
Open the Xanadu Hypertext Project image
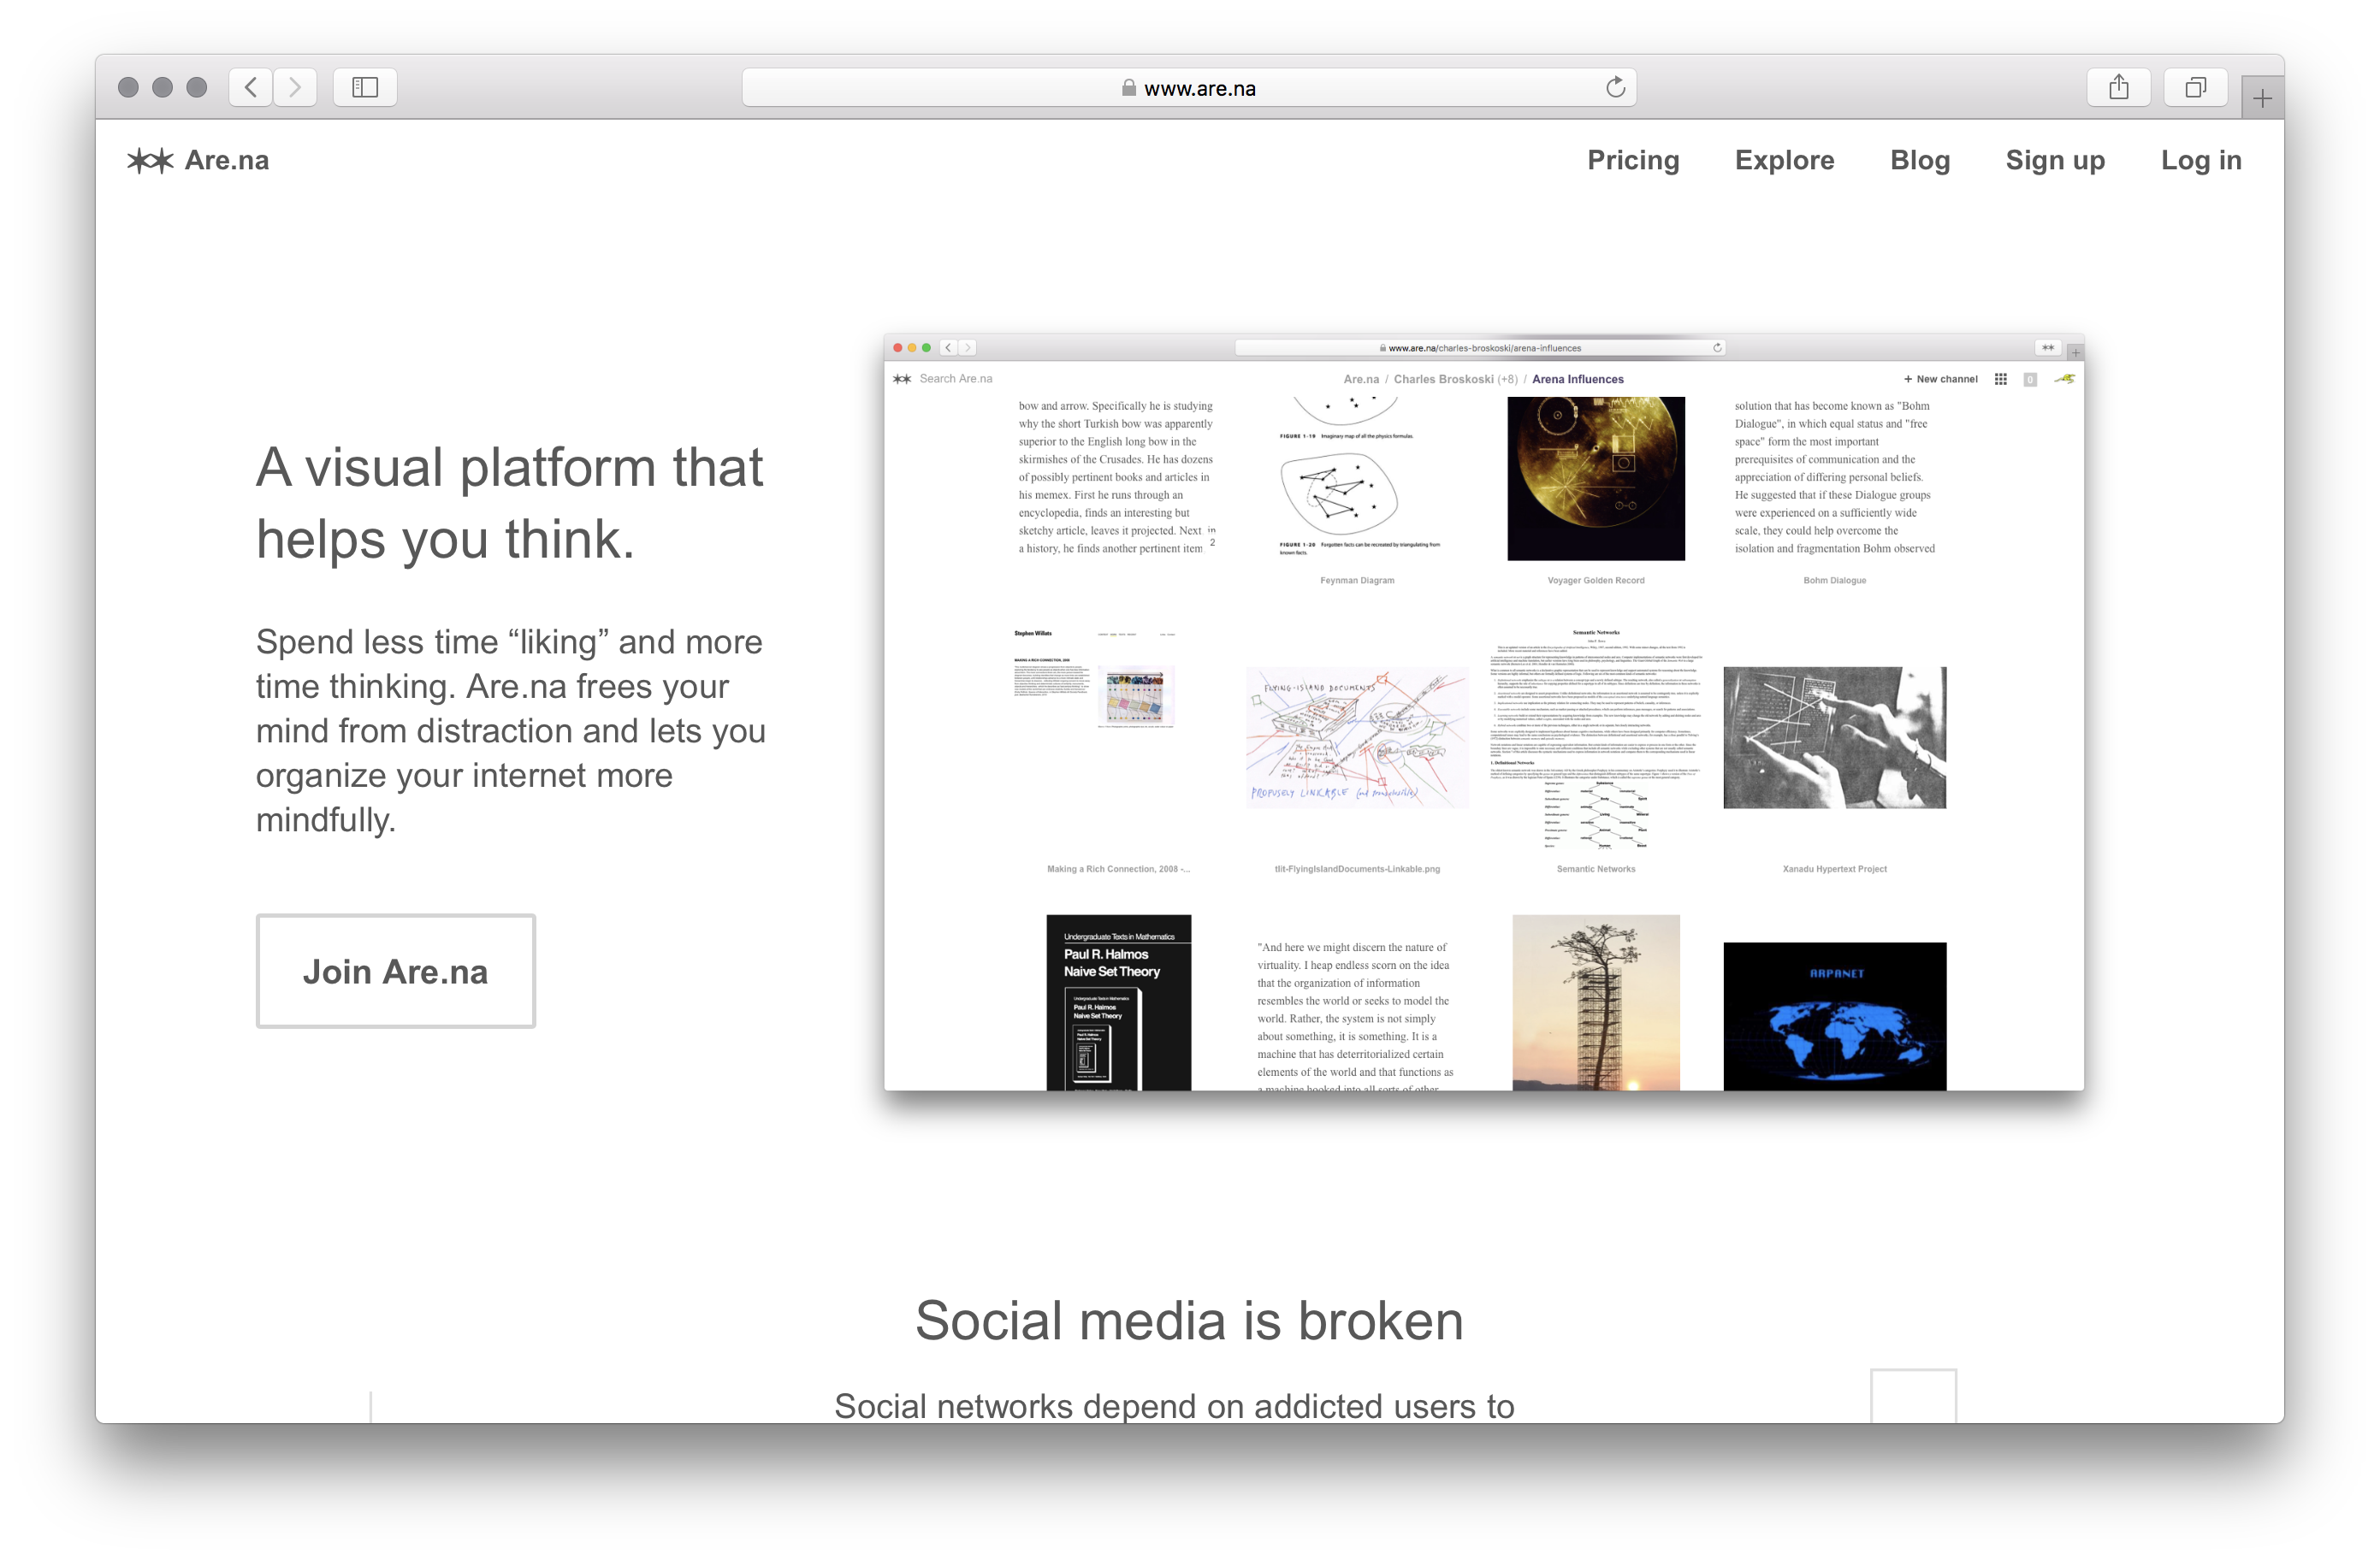click(x=1834, y=737)
